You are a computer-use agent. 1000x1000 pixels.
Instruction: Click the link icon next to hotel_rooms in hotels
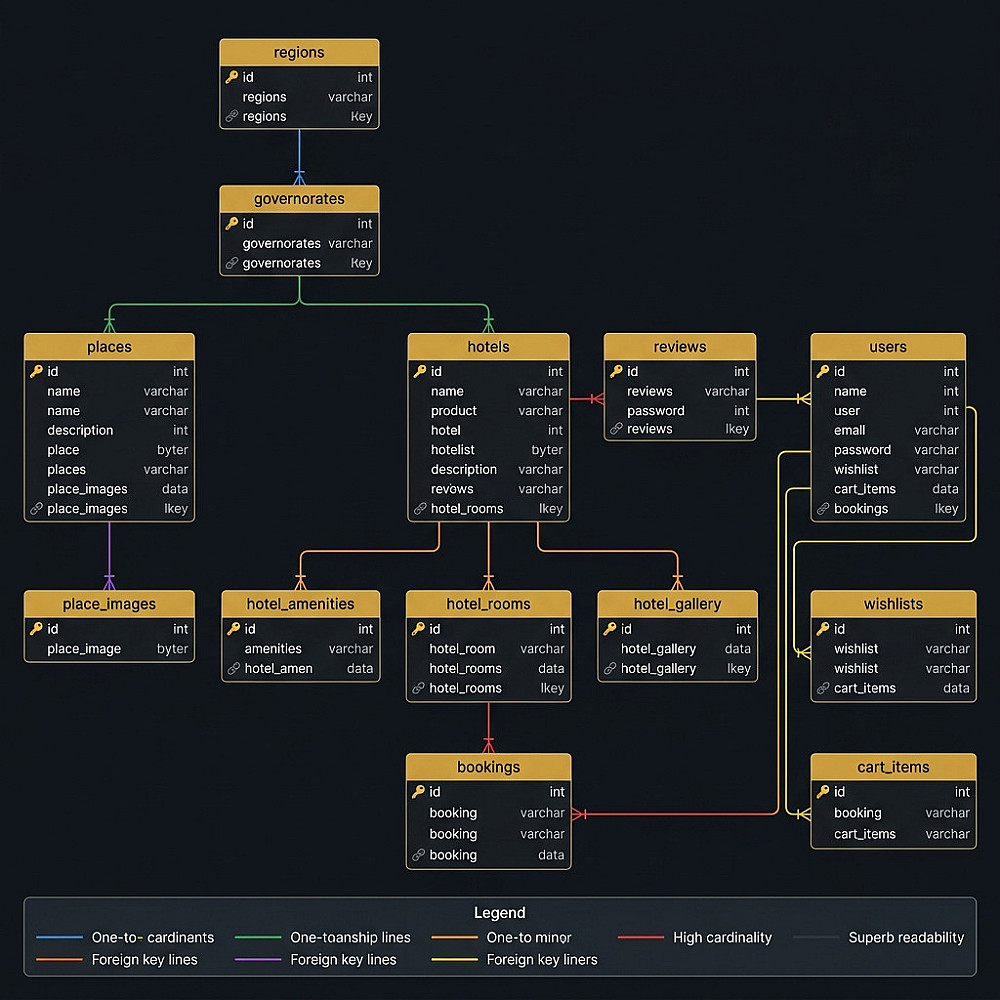(x=420, y=509)
